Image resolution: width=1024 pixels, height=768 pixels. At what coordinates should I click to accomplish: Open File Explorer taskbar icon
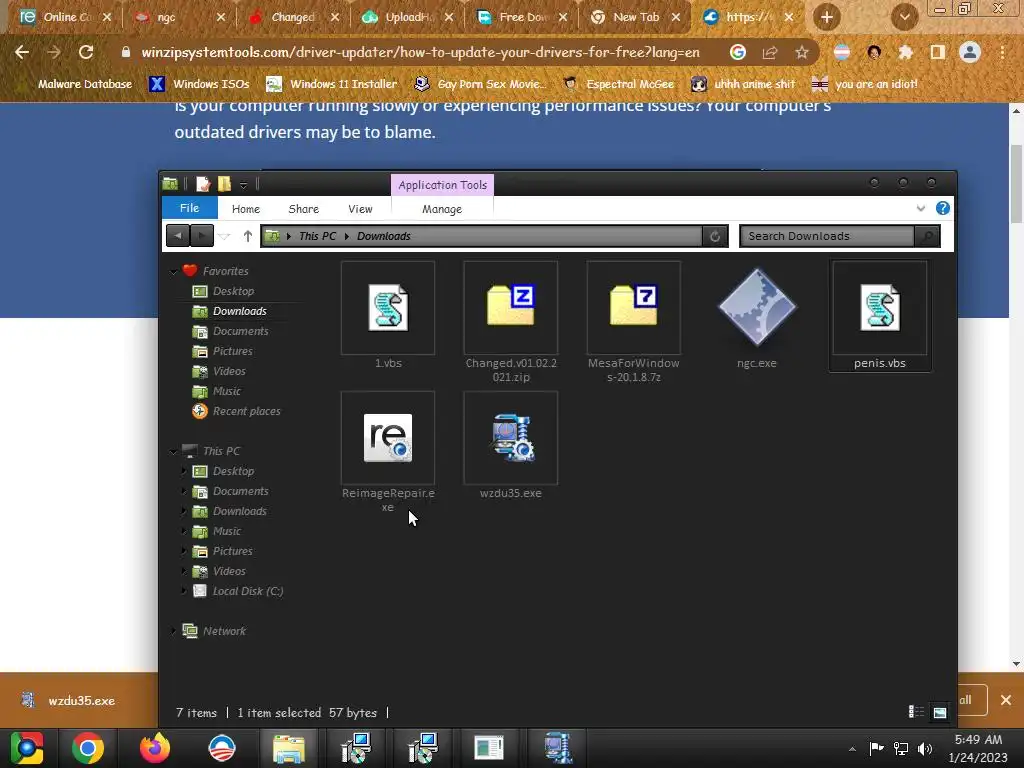(x=289, y=748)
